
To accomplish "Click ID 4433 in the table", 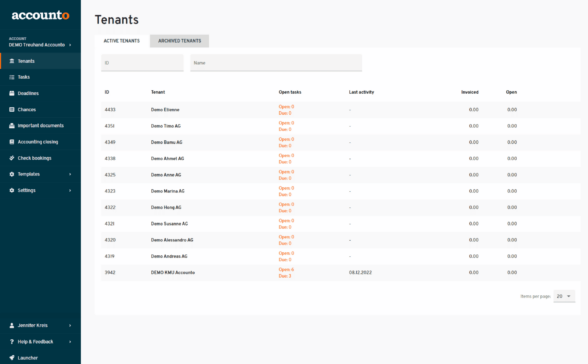I will coord(110,110).
